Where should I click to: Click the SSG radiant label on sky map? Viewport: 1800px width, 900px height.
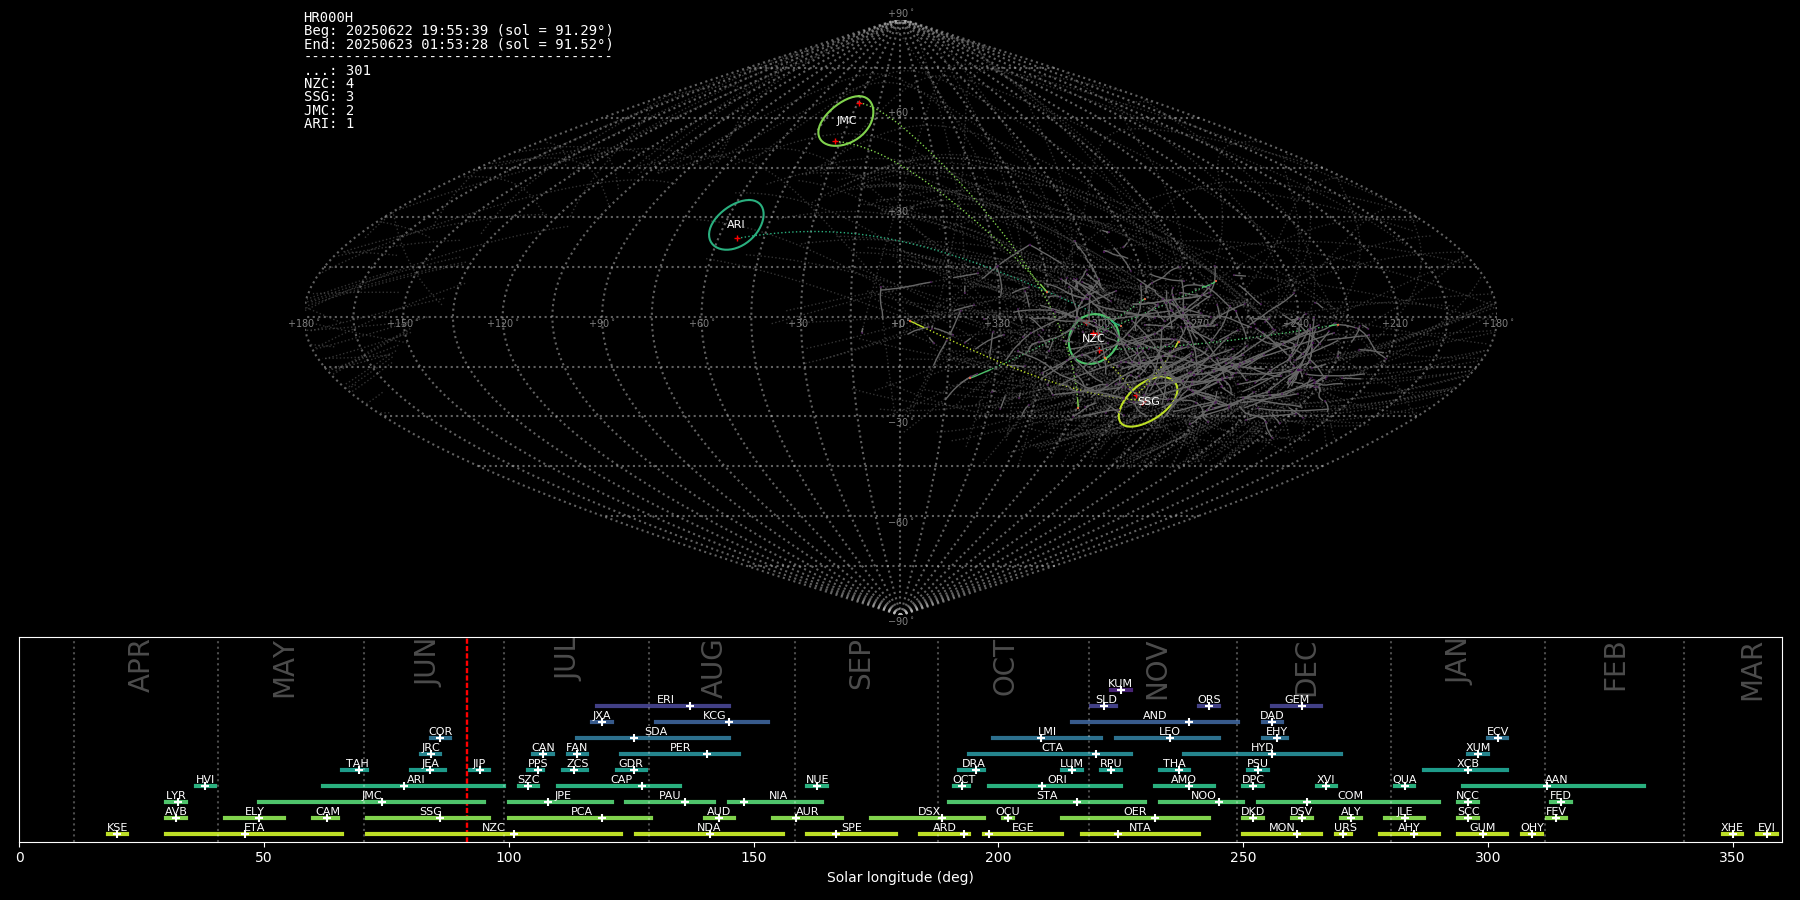coord(1148,401)
